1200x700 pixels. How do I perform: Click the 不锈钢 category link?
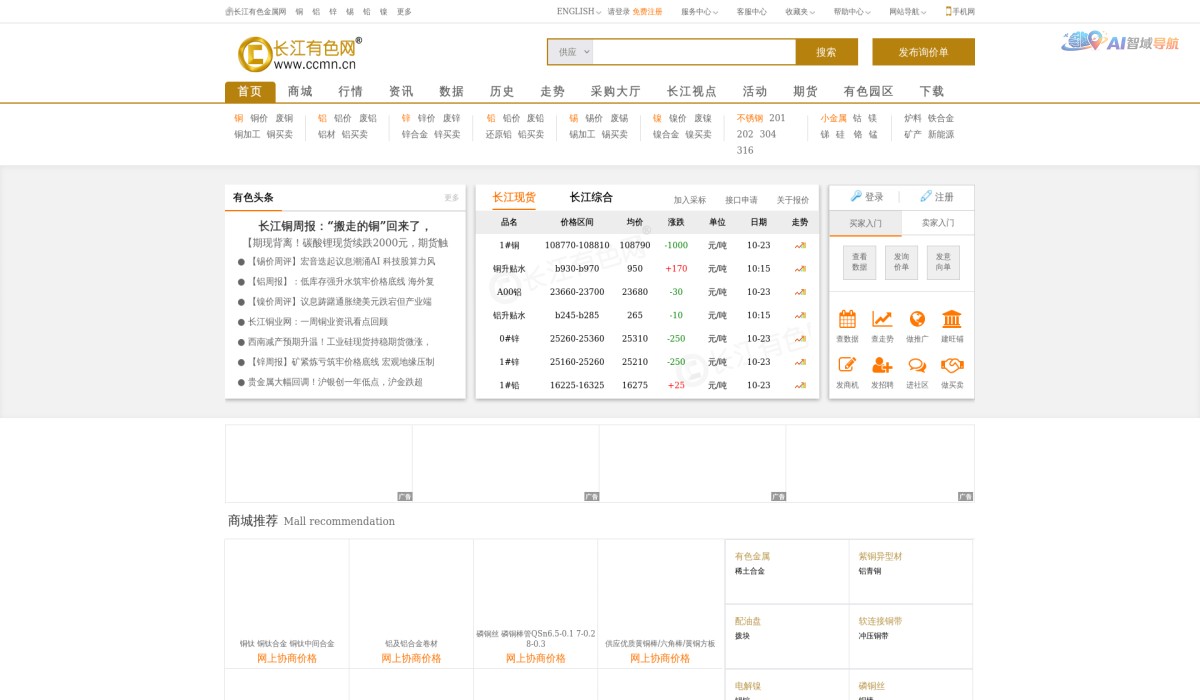point(750,118)
